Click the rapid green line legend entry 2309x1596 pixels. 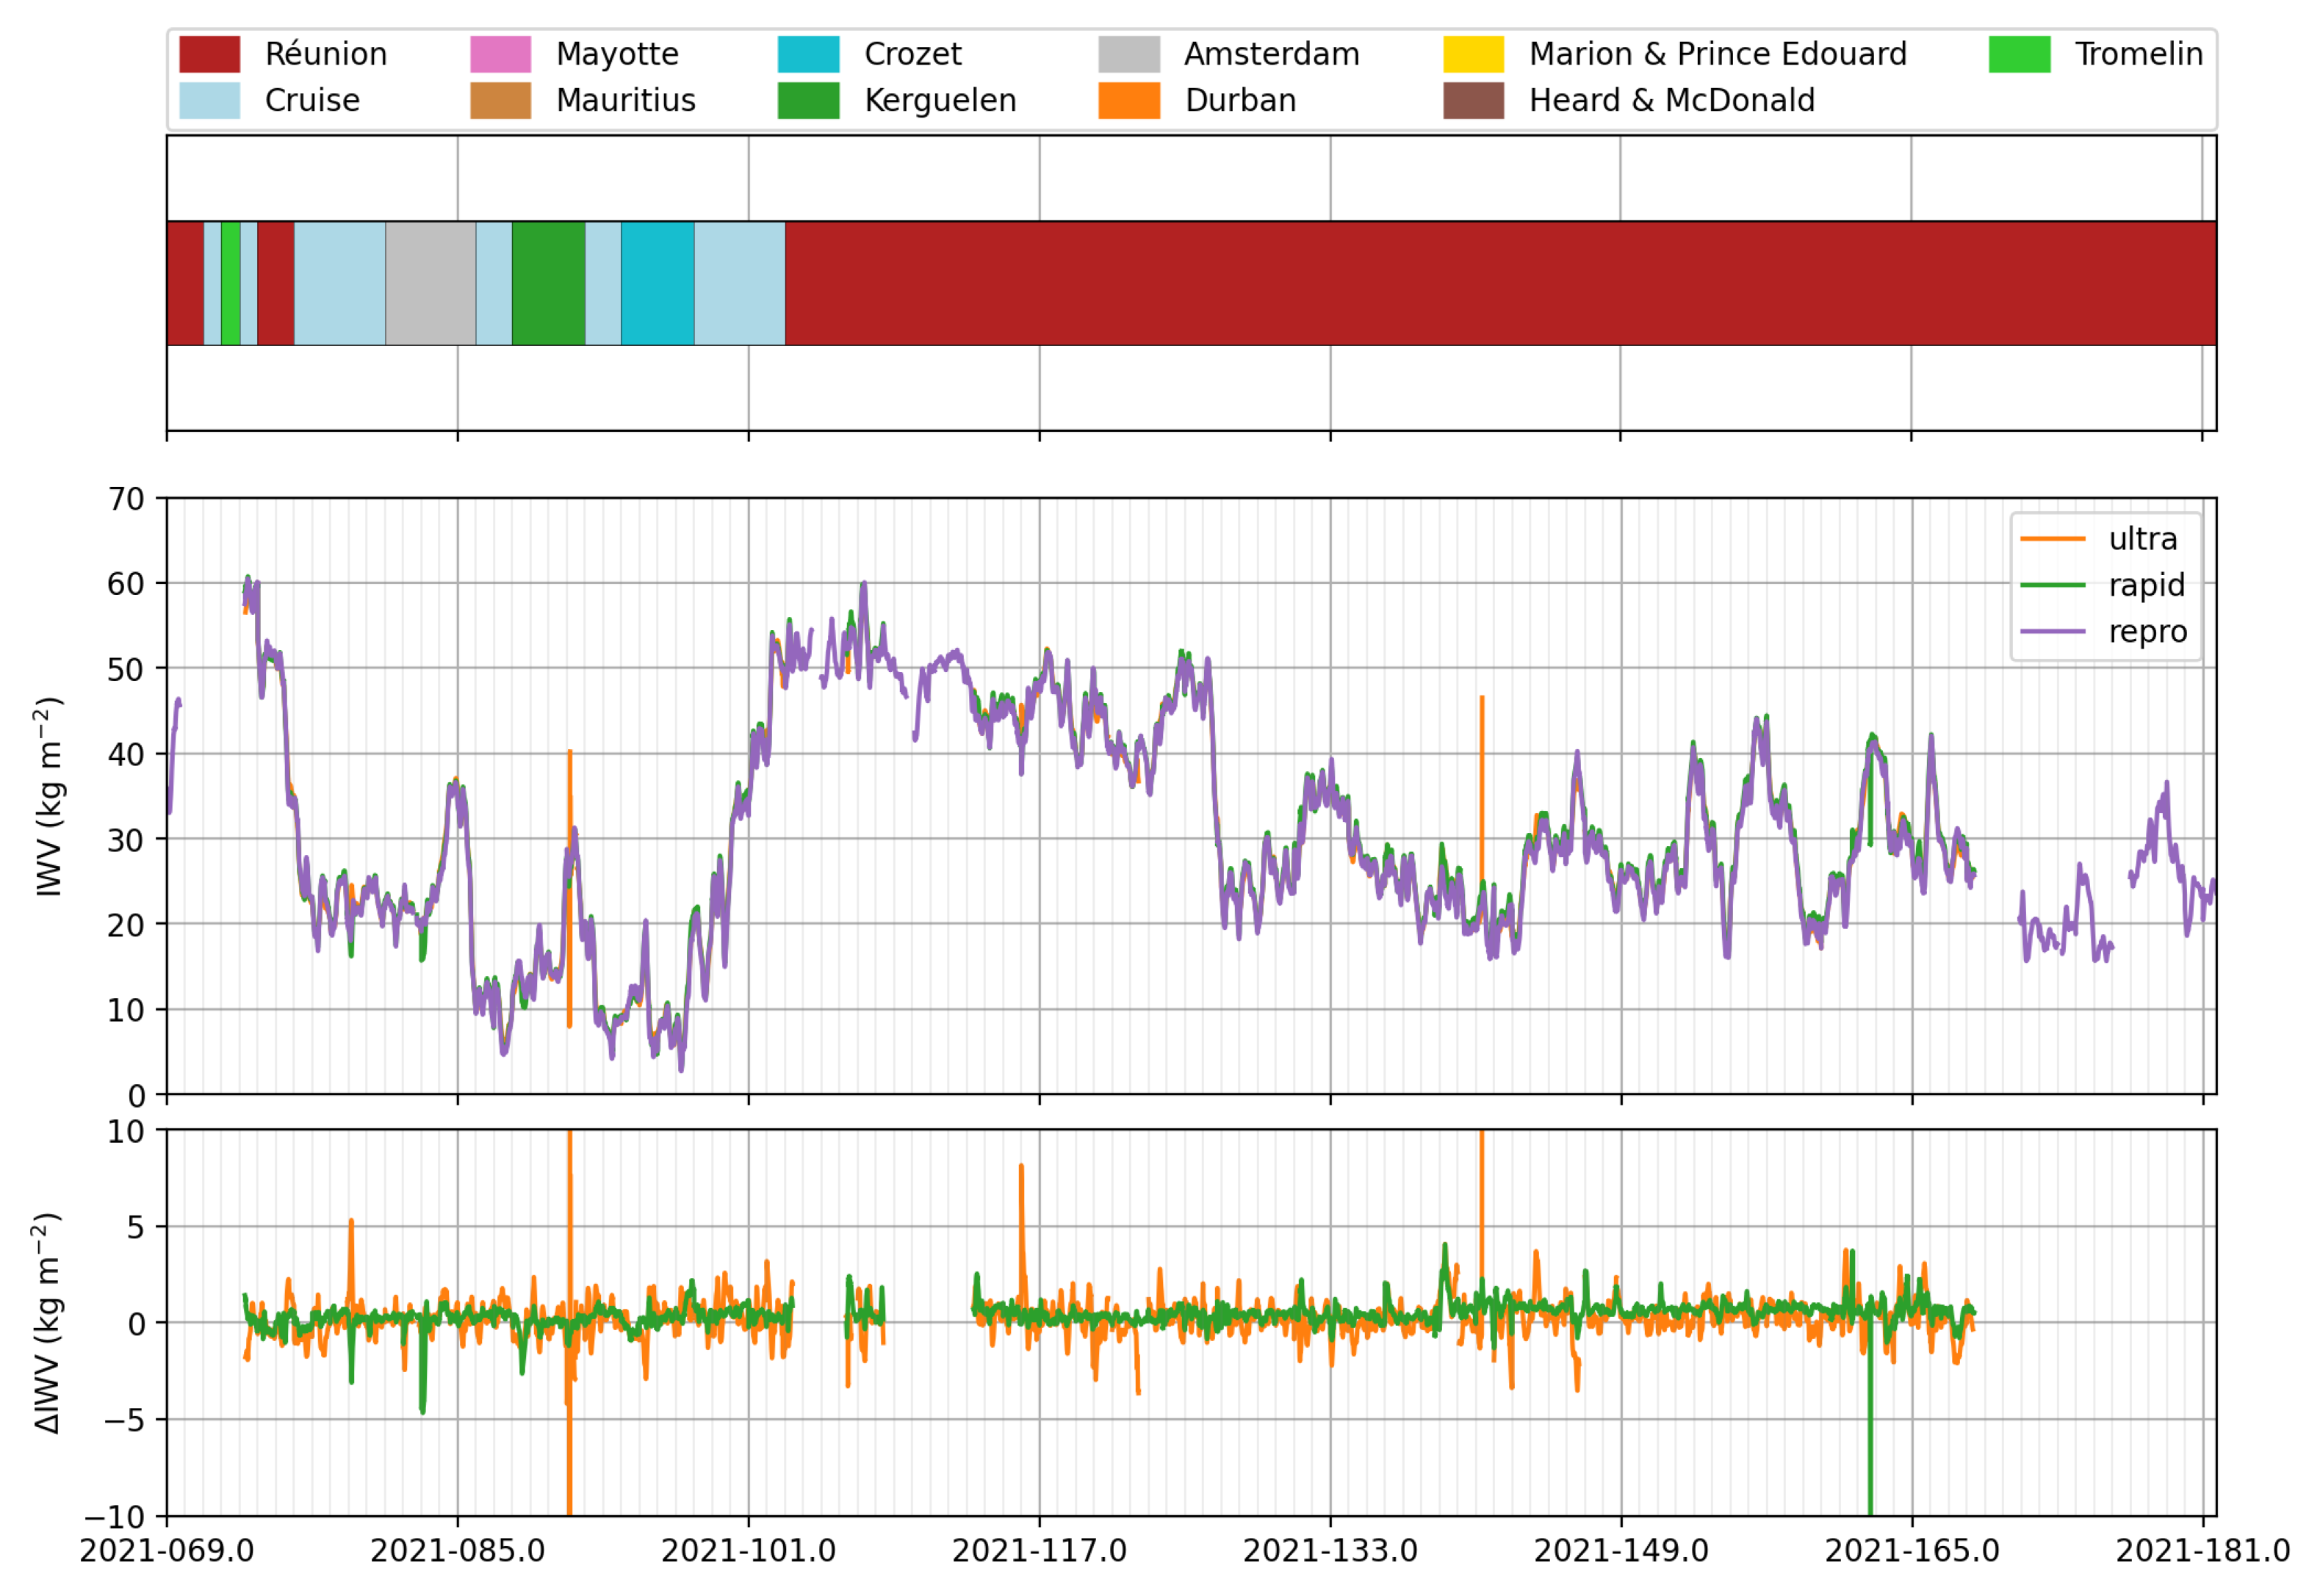pyautogui.click(x=2052, y=585)
